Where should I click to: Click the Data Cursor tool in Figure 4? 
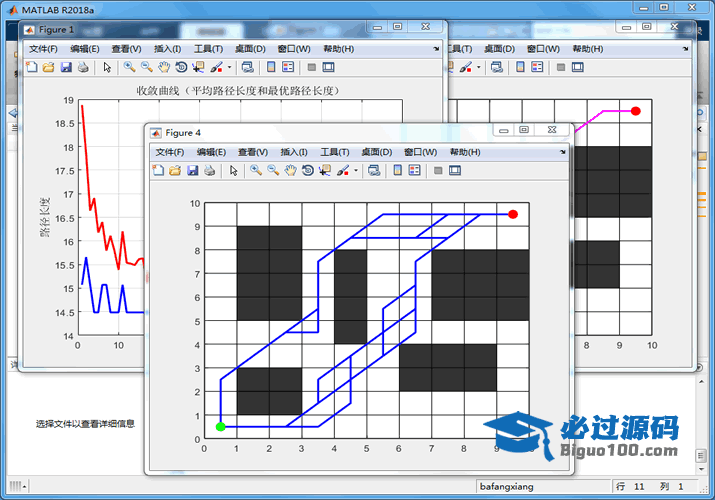click(x=325, y=171)
